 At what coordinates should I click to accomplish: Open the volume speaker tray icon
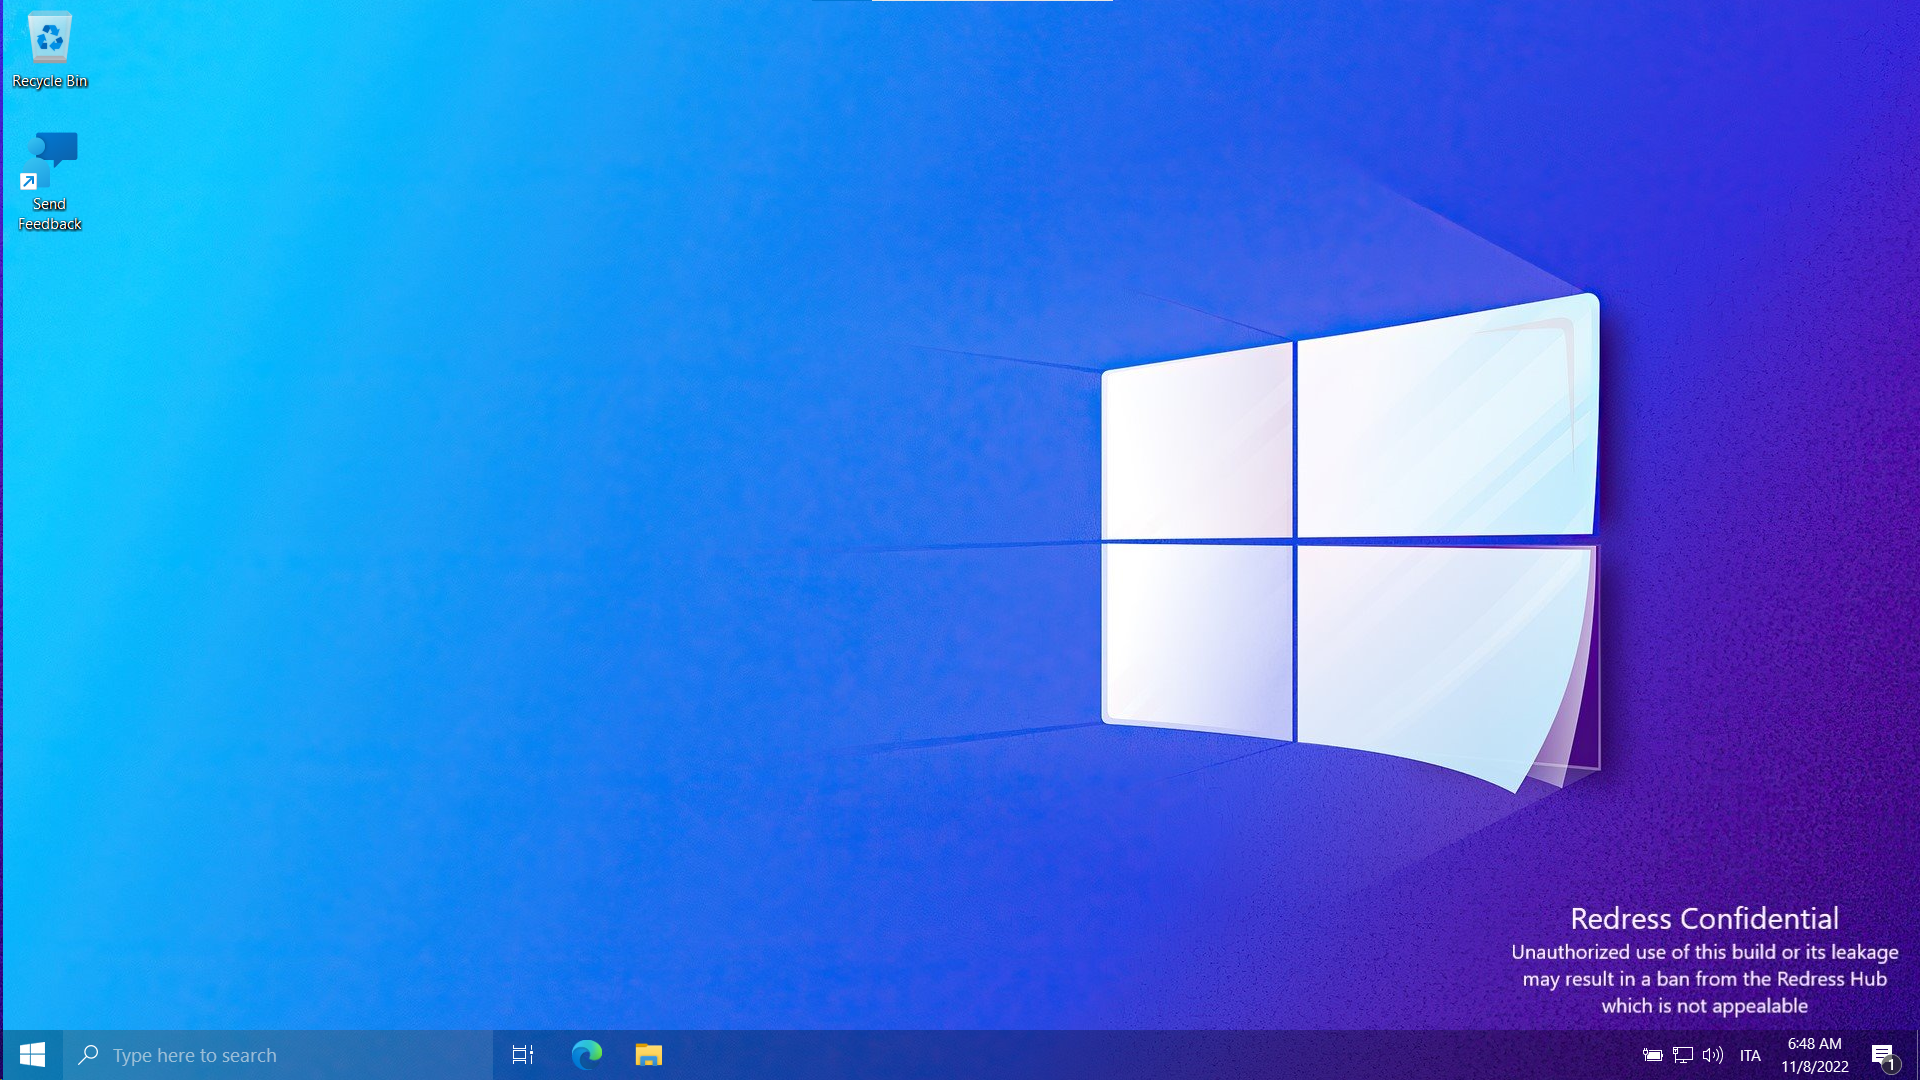point(1713,1055)
